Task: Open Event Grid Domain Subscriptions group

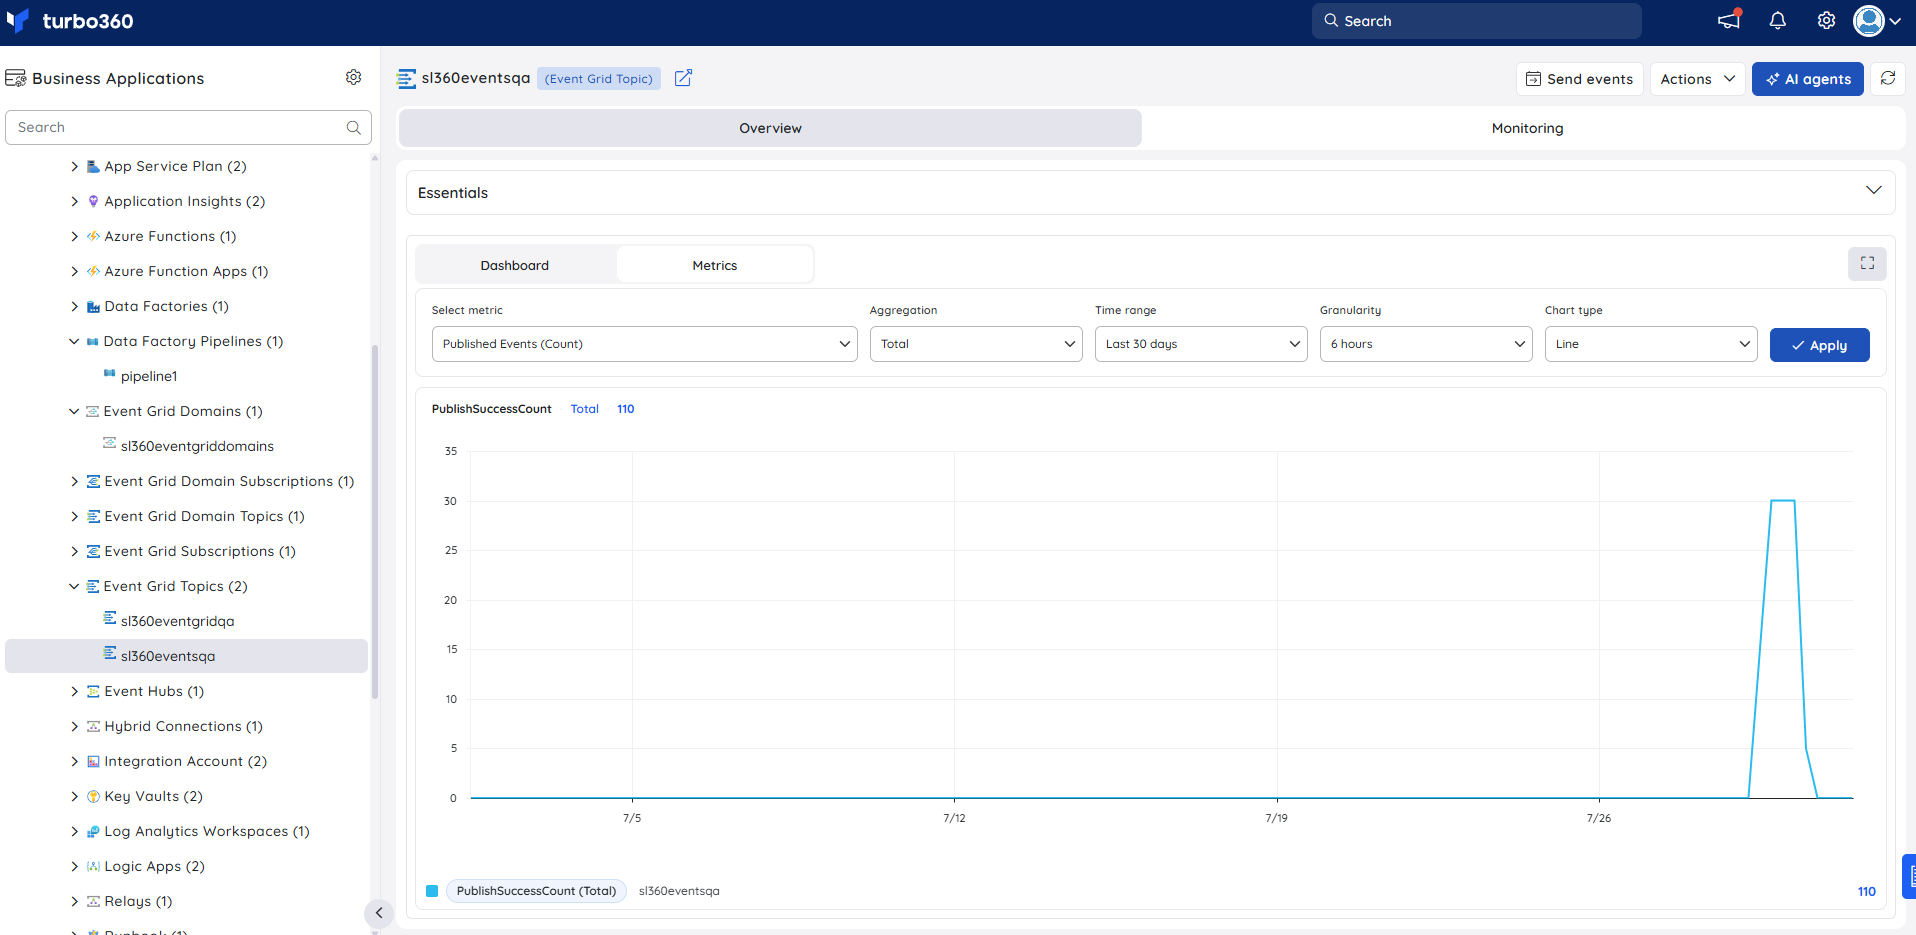Action: click(x=229, y=482)
